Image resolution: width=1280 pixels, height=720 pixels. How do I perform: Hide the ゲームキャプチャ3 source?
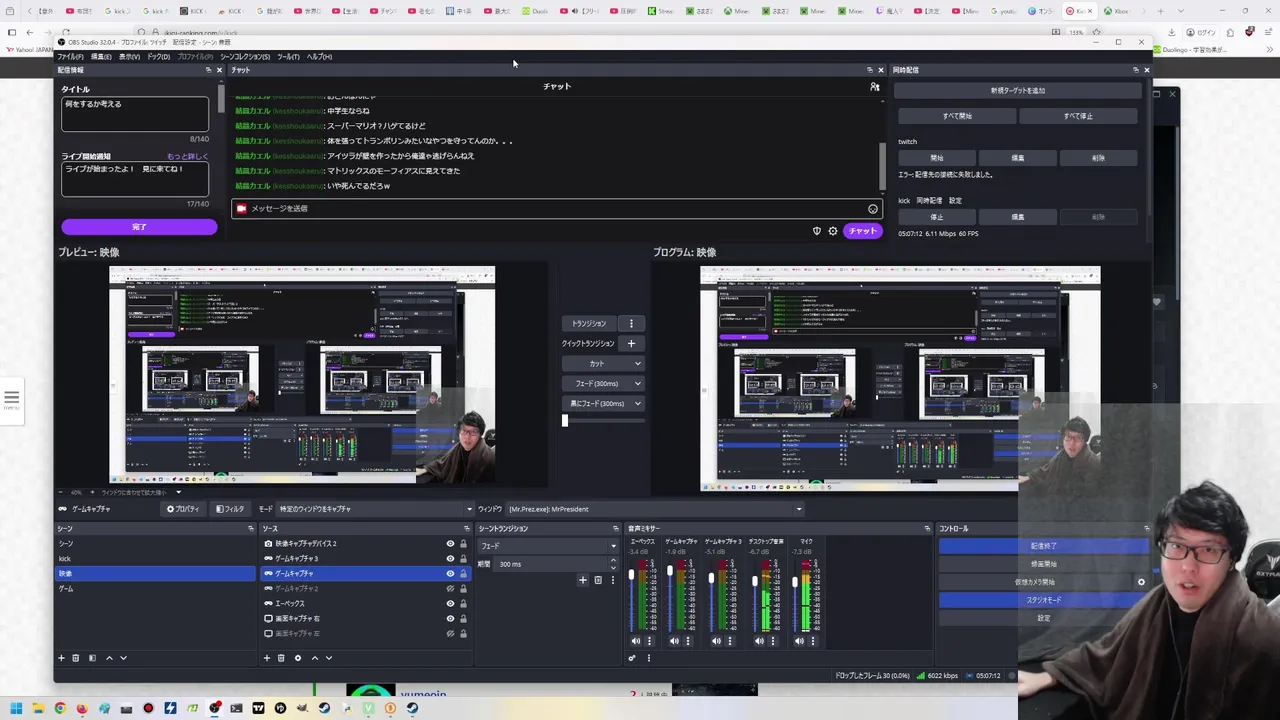pos(450,559)
